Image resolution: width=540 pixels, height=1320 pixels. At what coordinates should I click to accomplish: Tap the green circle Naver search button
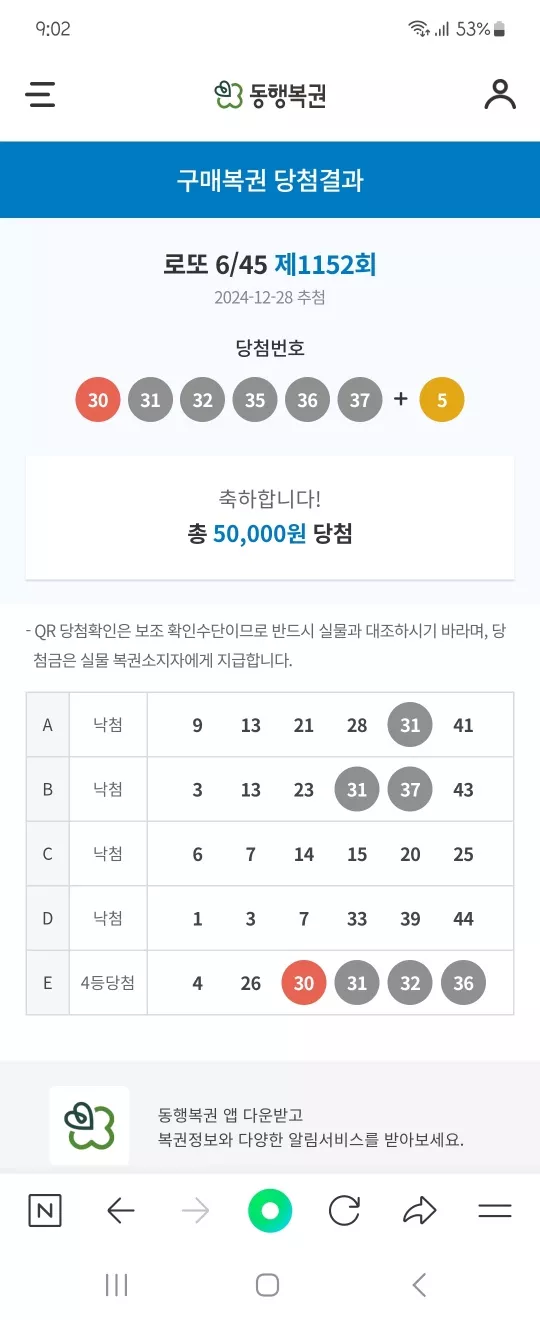[270, 1212]
